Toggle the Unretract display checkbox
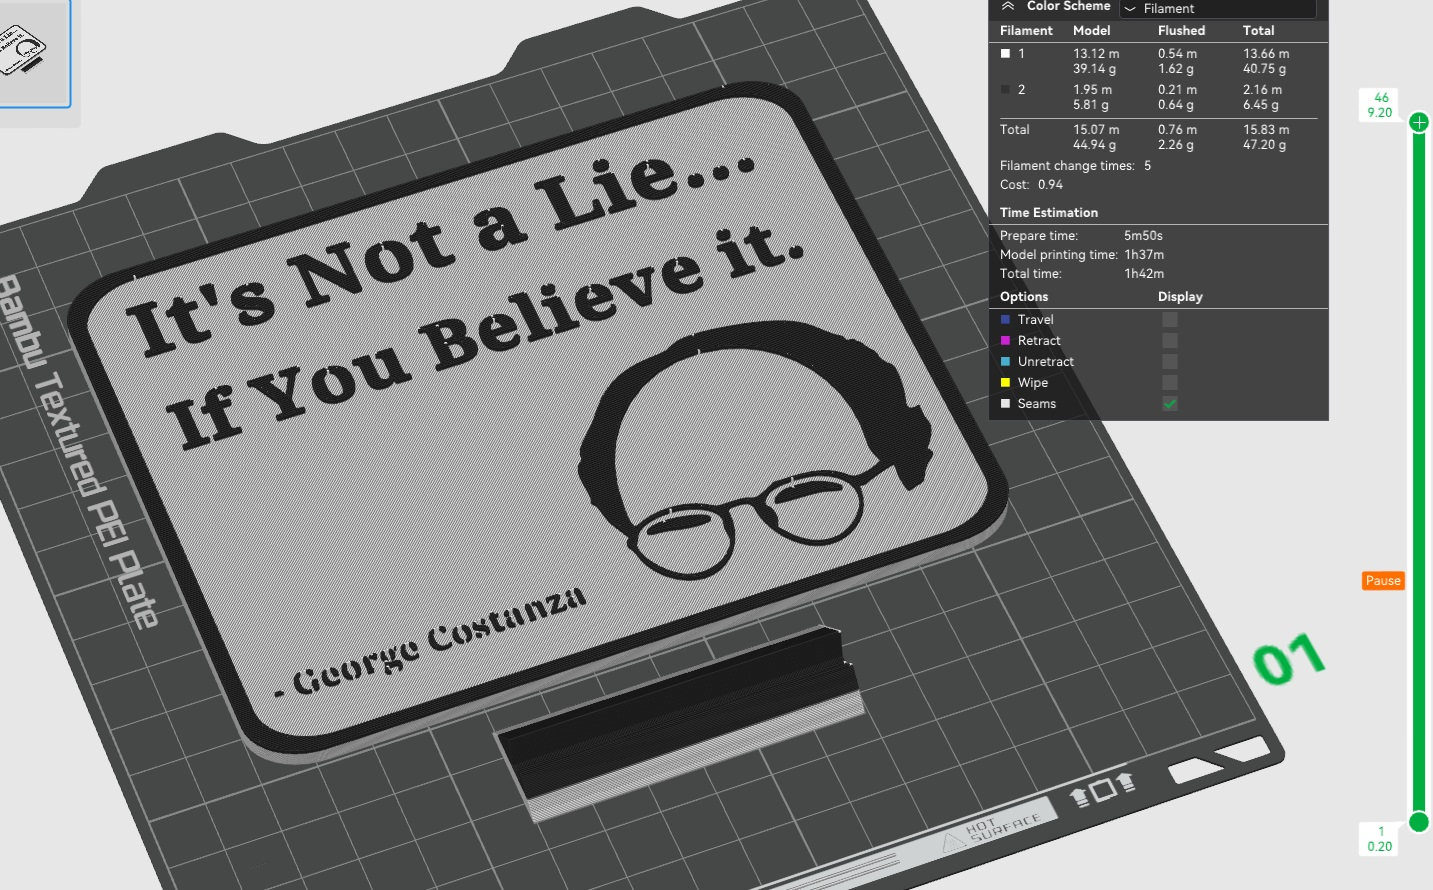The height and width of the screenshot is (890, 1433). 1170,362
